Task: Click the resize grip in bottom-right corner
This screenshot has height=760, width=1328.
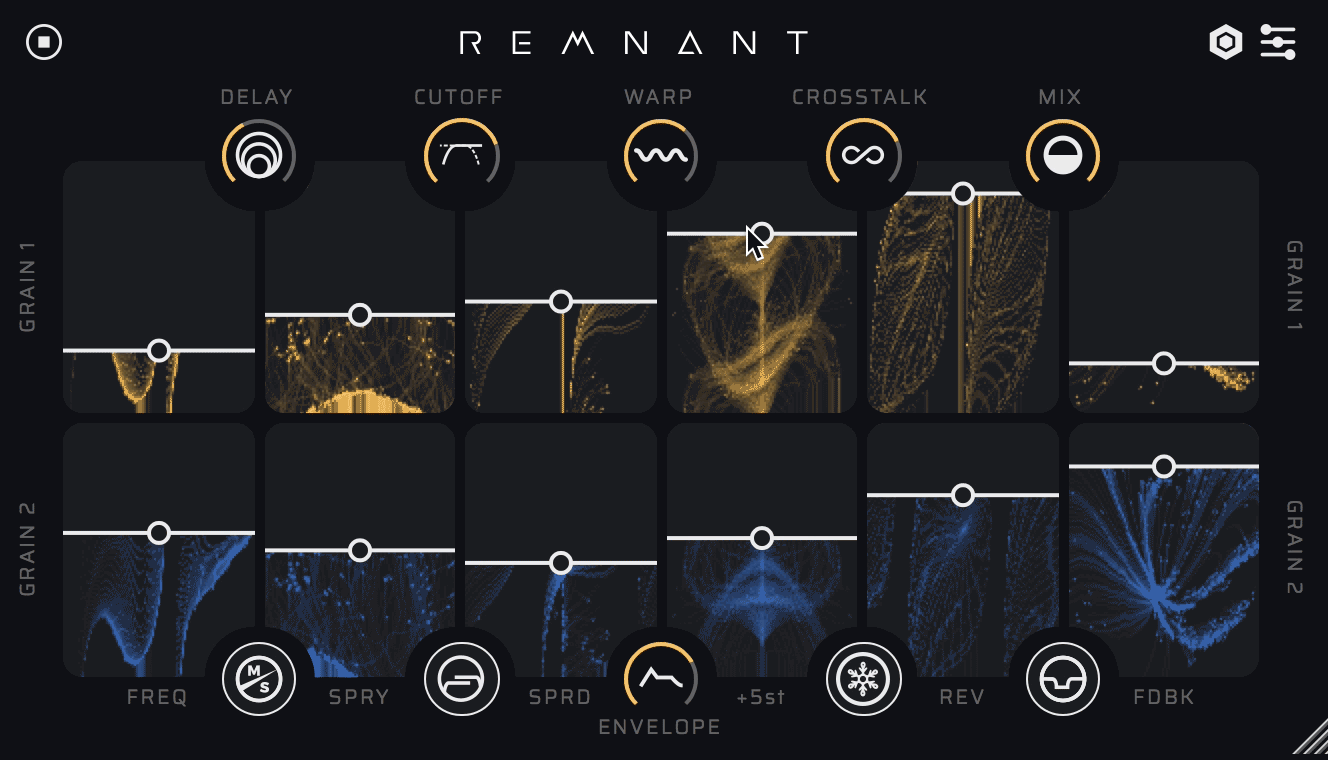Action: tap(1312, 744)
